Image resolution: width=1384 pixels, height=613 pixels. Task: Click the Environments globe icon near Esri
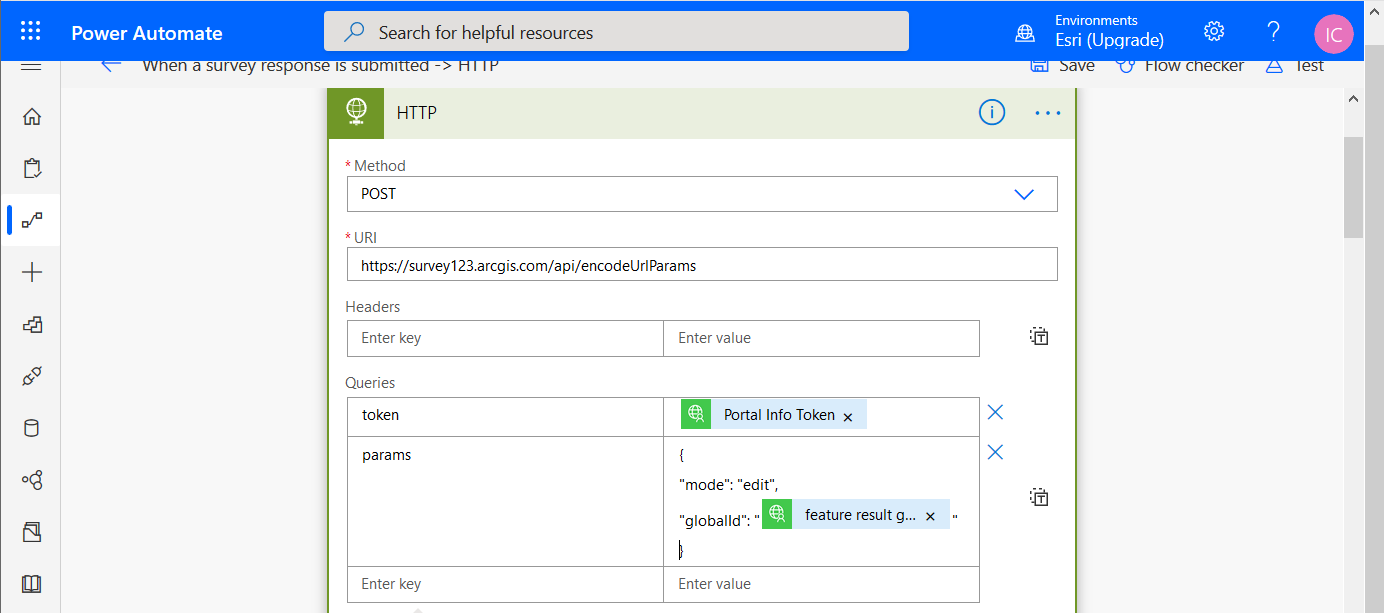(1024, 31)
